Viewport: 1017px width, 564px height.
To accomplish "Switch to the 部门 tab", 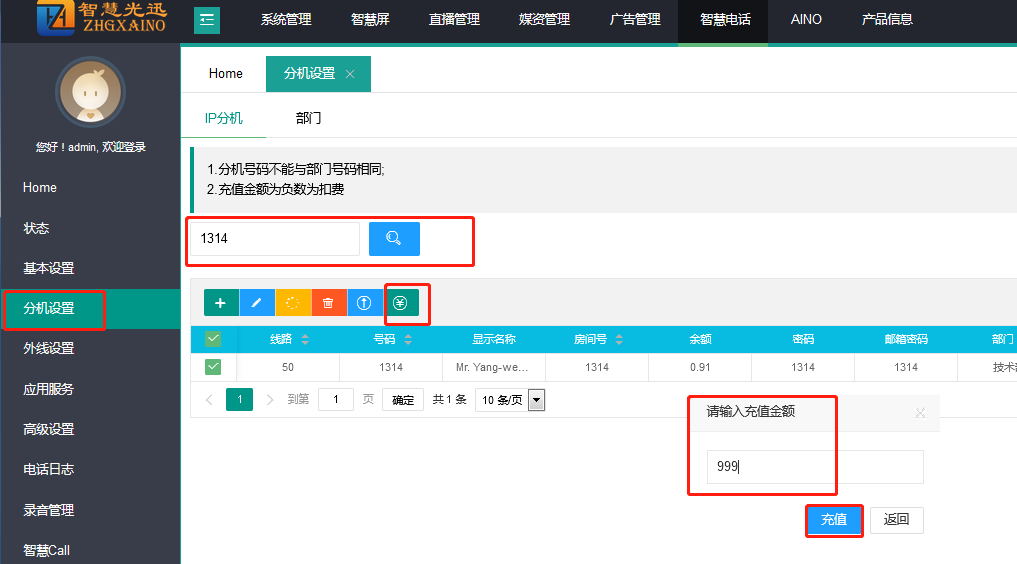I will tap(308, 118).
